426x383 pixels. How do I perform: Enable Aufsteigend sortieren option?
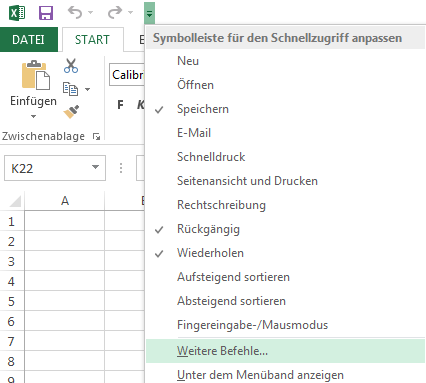(x=286, y=277)
